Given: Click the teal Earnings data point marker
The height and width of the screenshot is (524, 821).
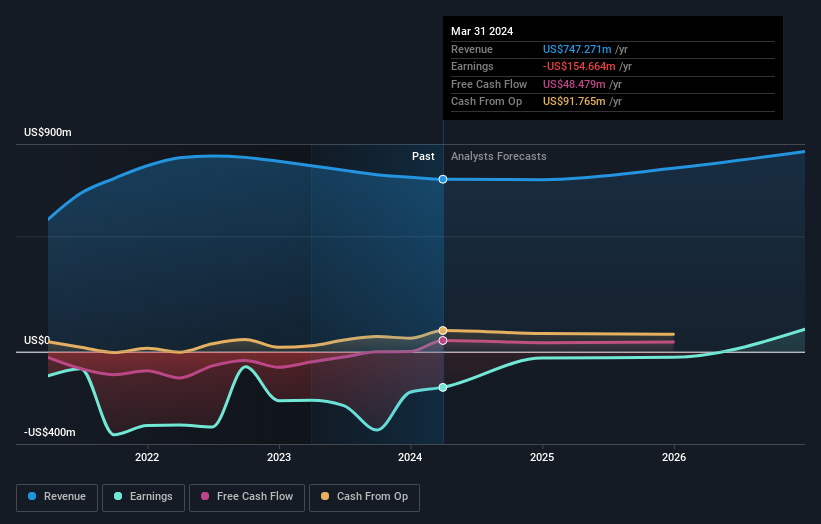Looking at the screenshot, I should pyautogui.click(x=443, y=387).
